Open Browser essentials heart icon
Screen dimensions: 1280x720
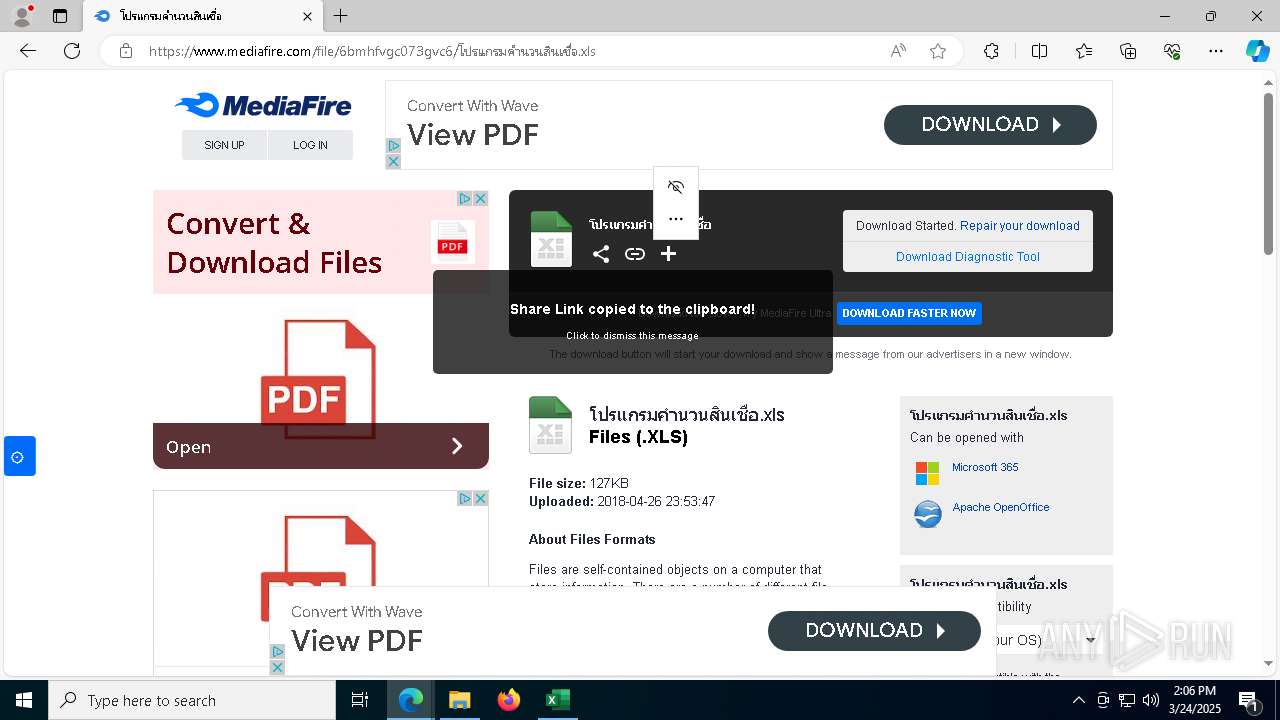point(1172,51)
